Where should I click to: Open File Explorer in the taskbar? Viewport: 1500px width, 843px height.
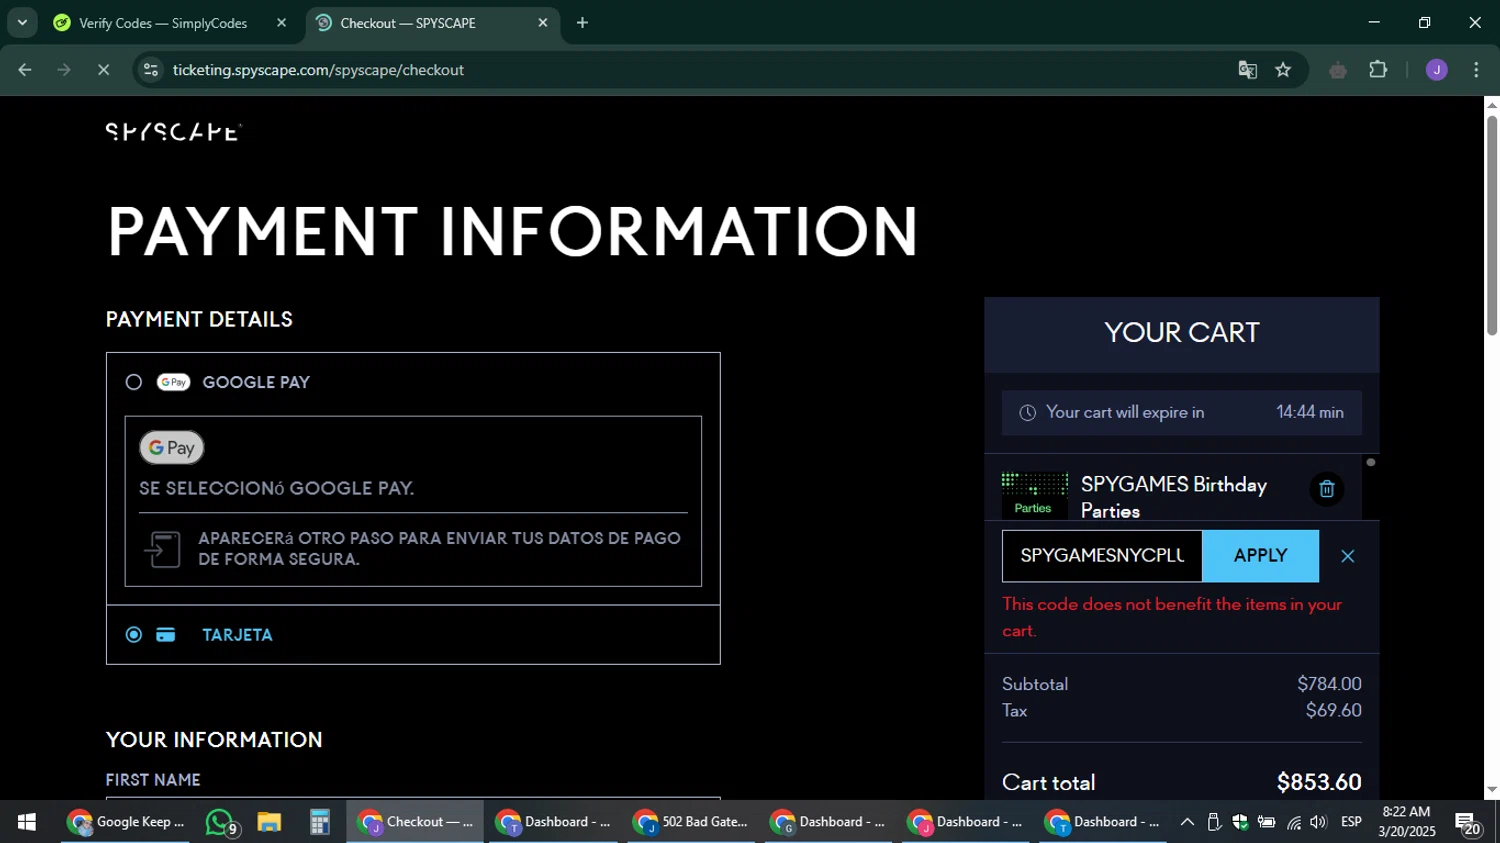point(269,822)
